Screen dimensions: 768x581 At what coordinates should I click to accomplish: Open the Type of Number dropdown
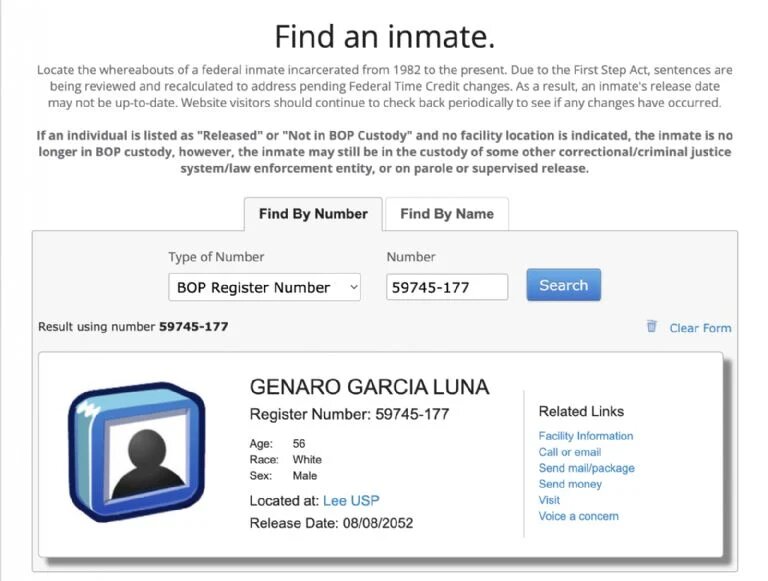point(264,287)
